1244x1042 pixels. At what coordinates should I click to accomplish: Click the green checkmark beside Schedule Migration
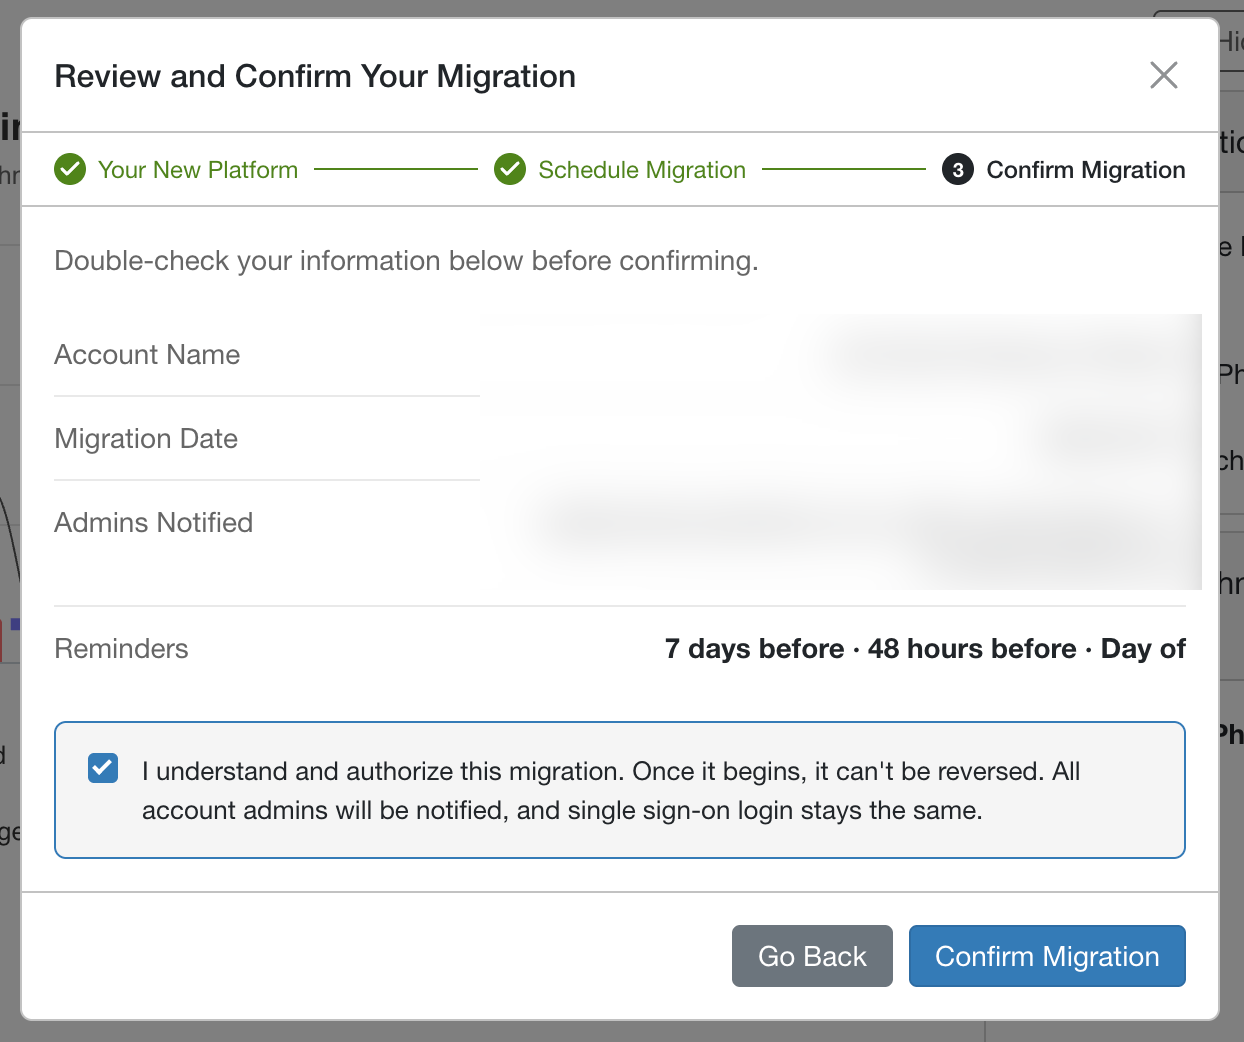pos(510,170)
